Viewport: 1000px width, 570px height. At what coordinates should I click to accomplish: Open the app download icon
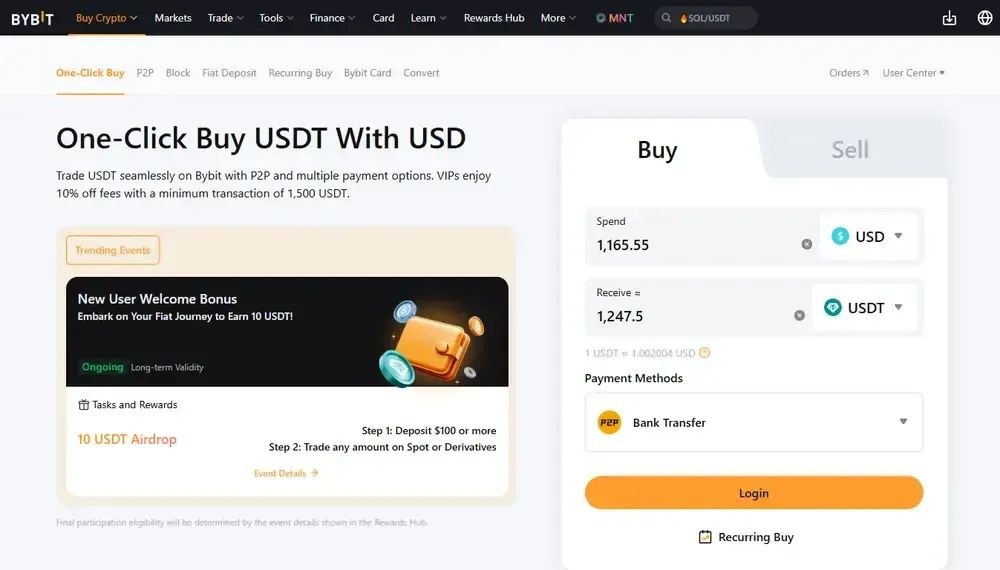949,18
